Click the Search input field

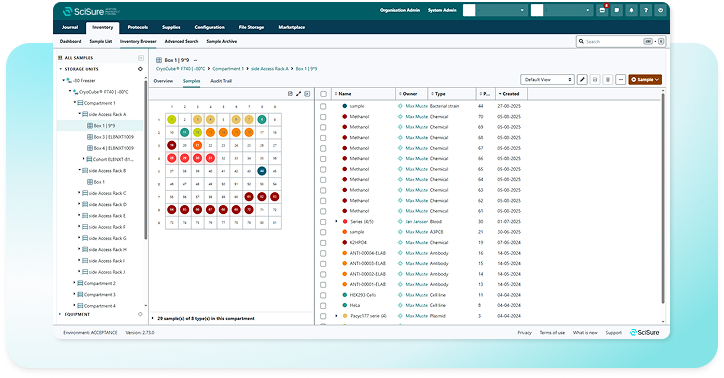click(621, 42)
